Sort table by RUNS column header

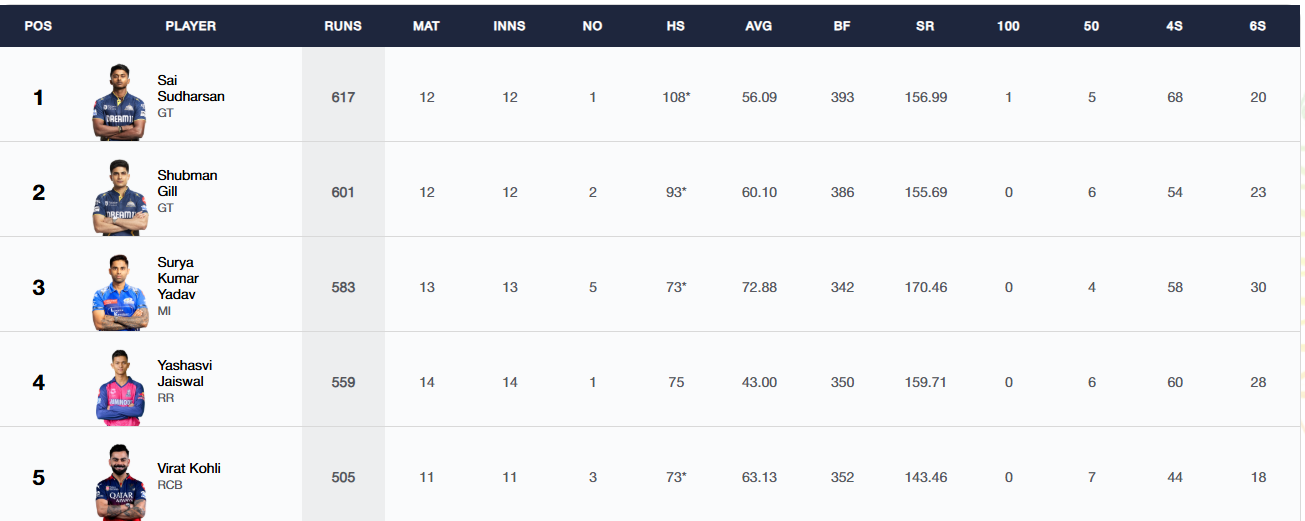(343, 26)
